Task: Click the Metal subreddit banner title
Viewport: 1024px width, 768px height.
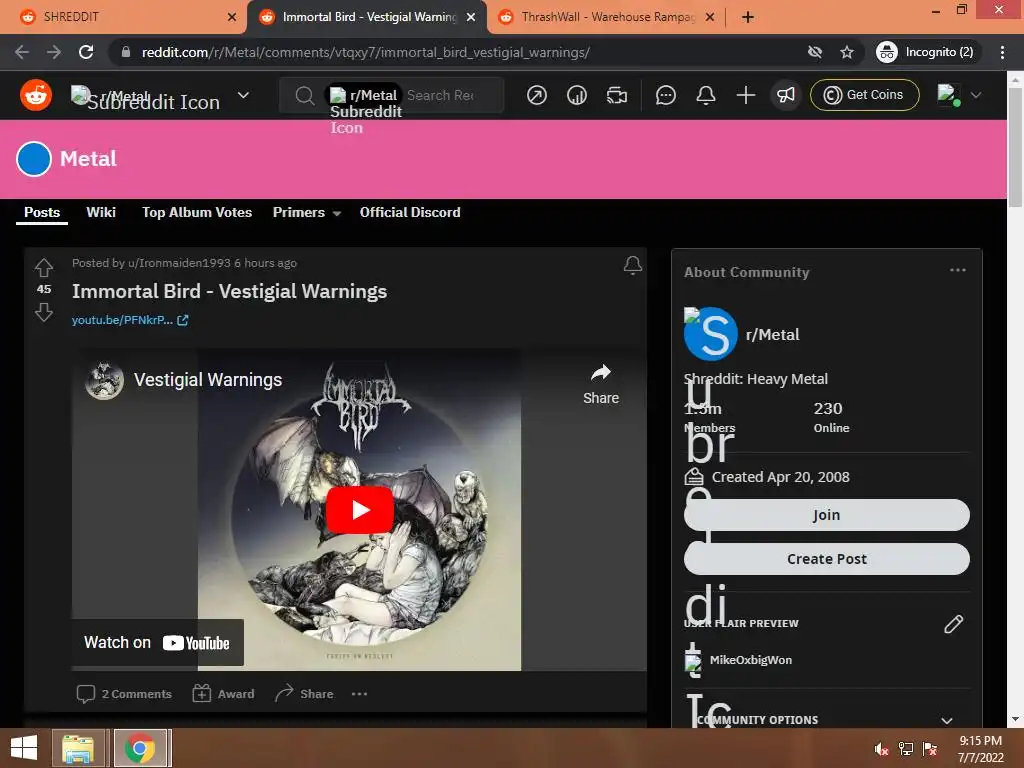Action: [88, 159]
